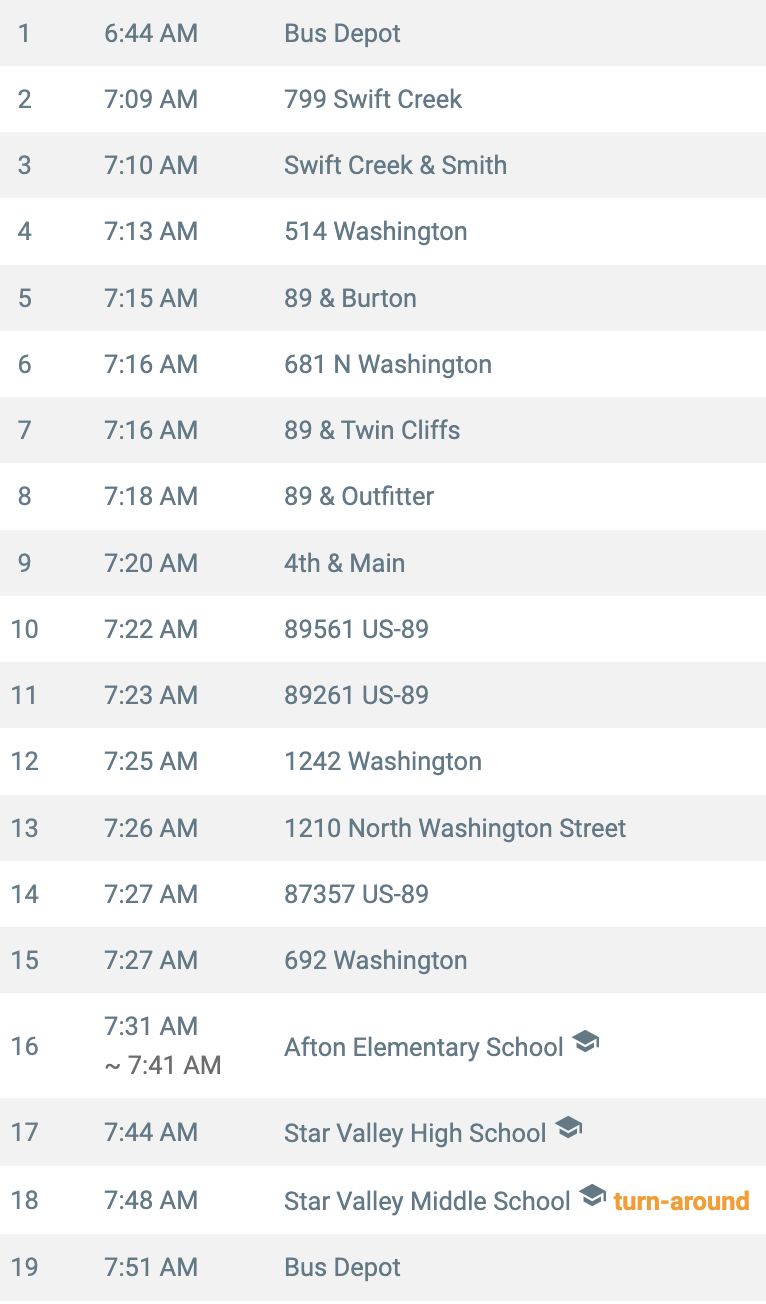Choose the 89 & Twin Cliffs stop
This screenshot has height=1304, width=766.
[383, 430]
